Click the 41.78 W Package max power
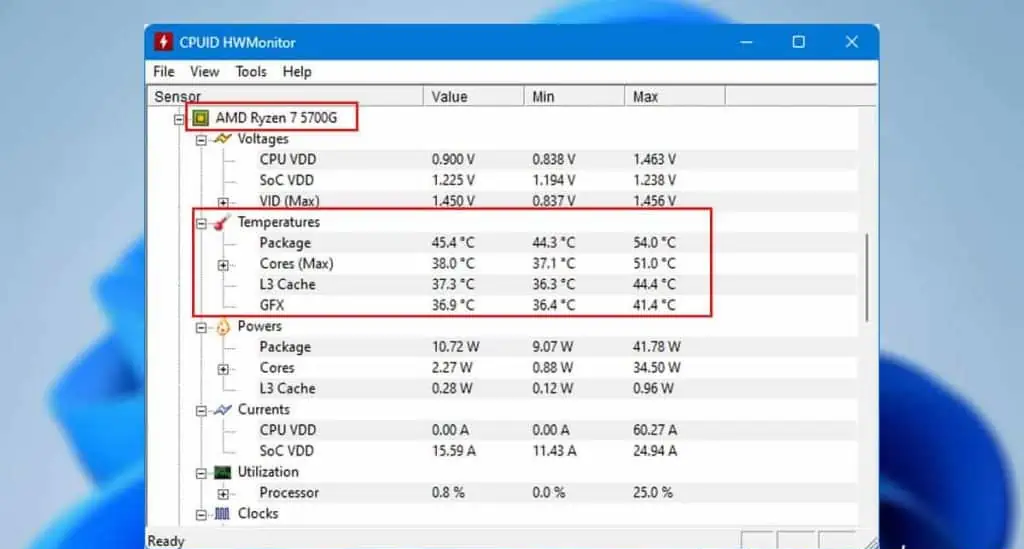The image size is (1024, 549). (x=656, y=347)
